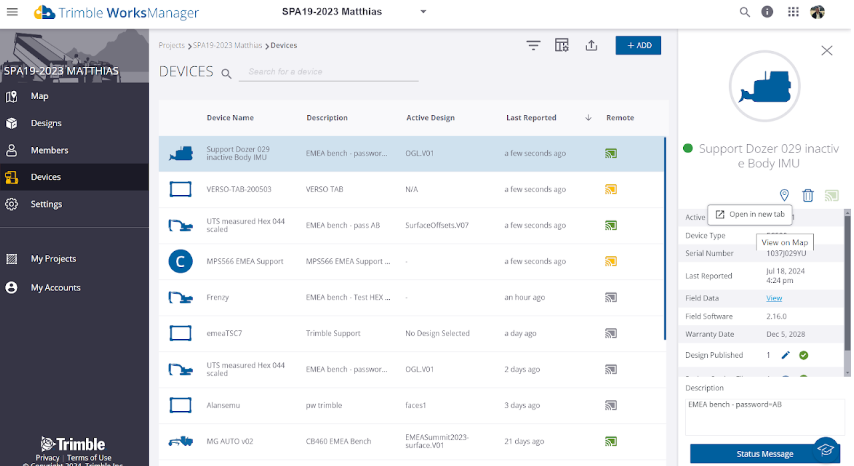
Task: Open remote access for VERSO-TAB-200503
Action: pyautogui.click(x=611, y=189)
